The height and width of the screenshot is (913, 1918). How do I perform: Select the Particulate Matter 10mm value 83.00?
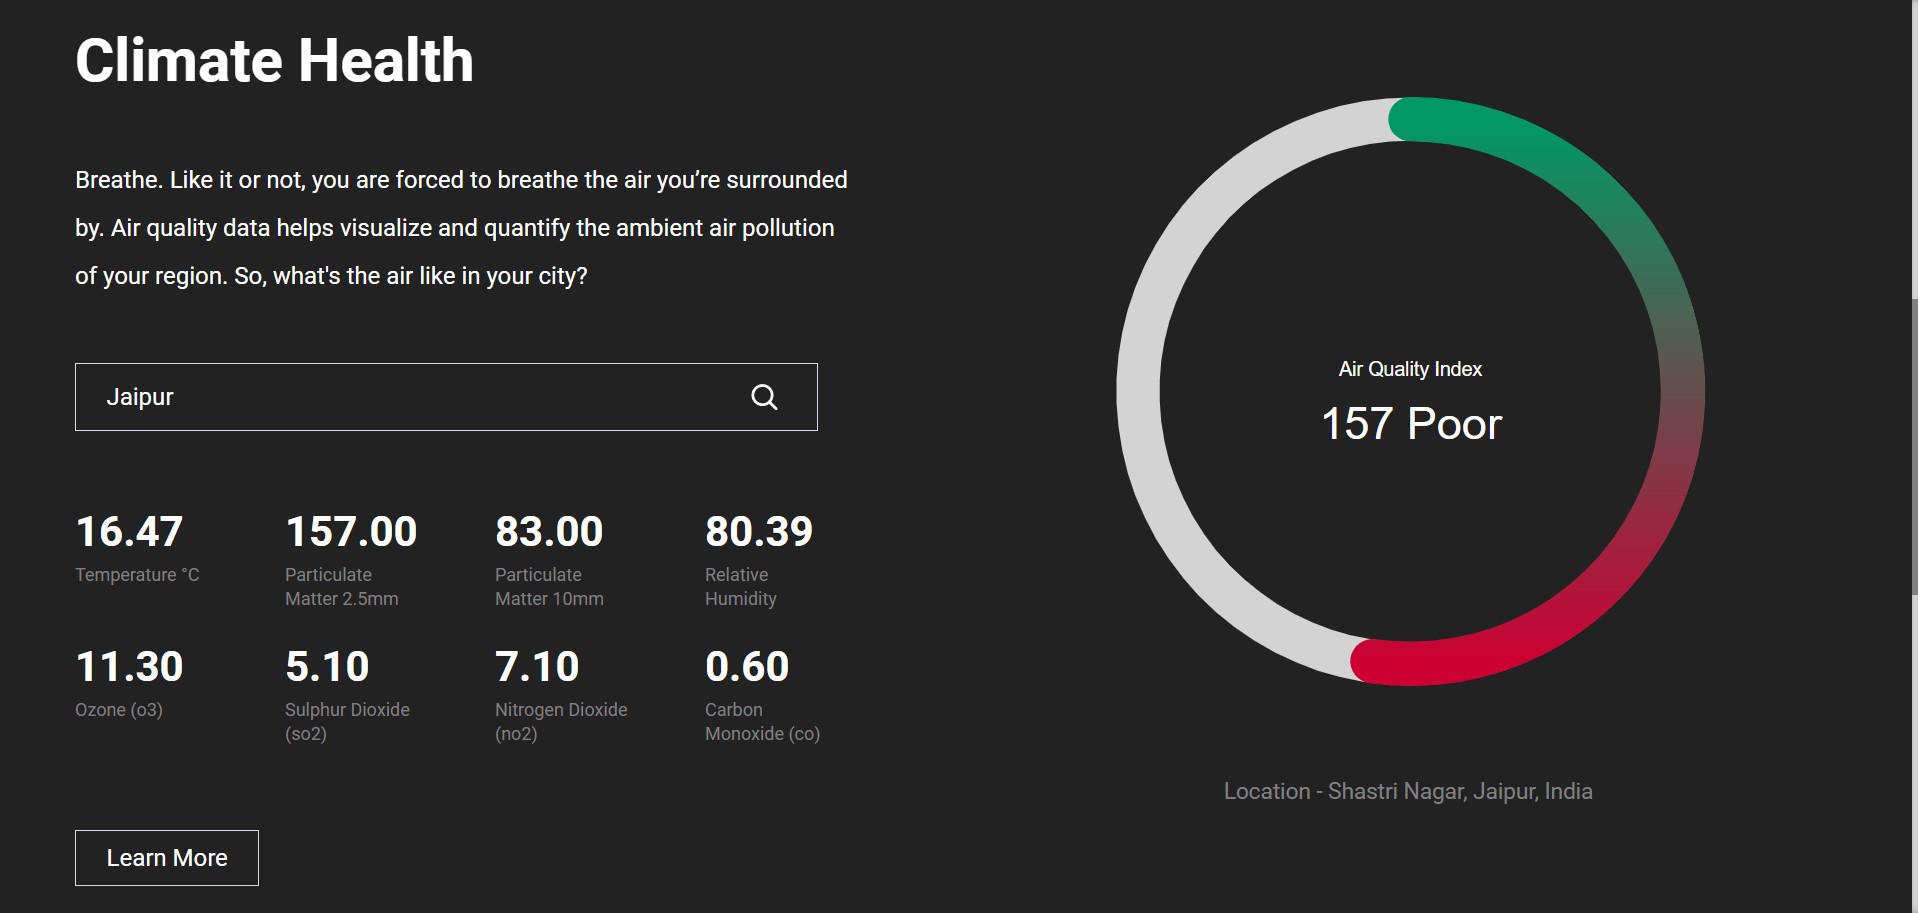pos(548,531)
